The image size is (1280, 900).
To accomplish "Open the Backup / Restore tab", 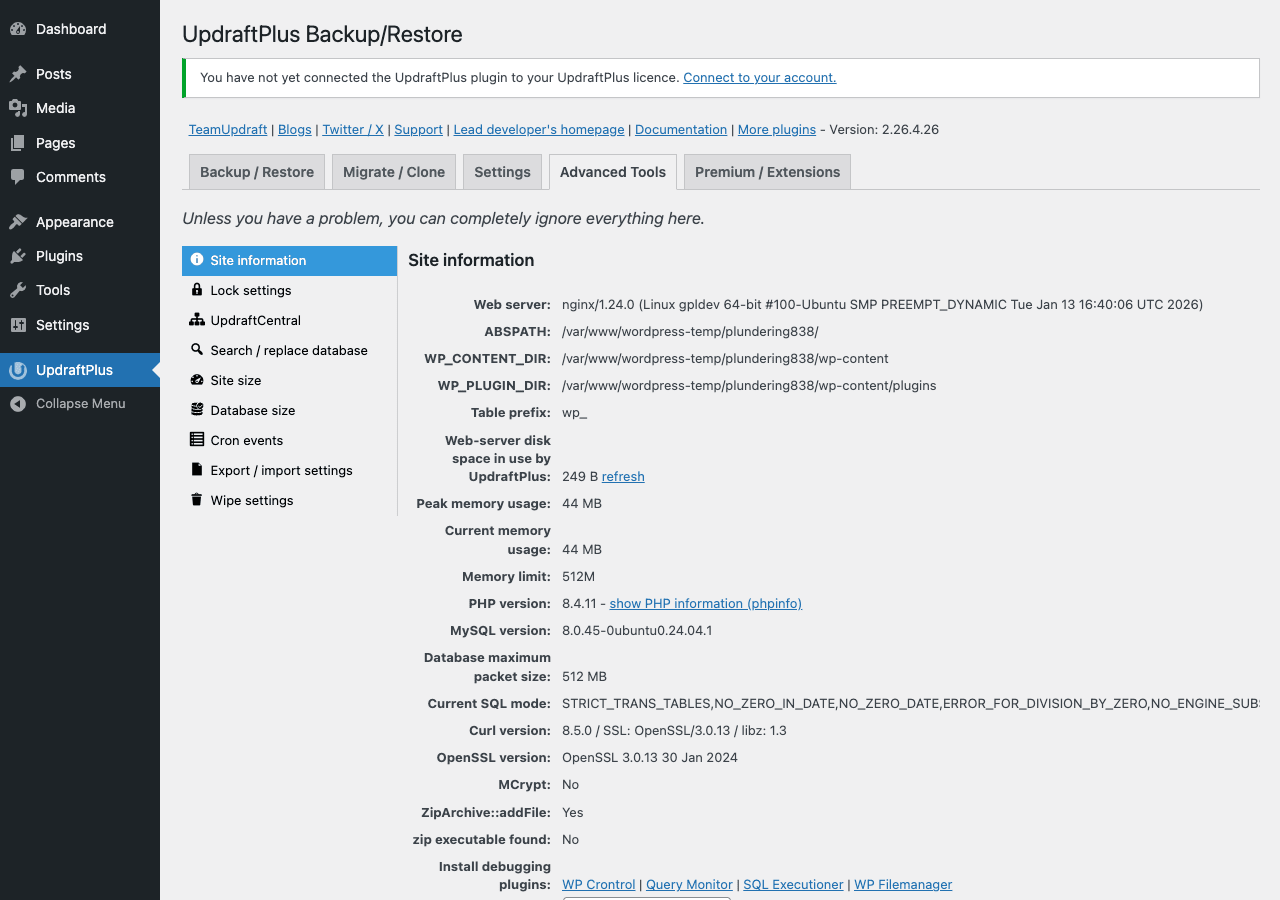I will coord(257,172).
